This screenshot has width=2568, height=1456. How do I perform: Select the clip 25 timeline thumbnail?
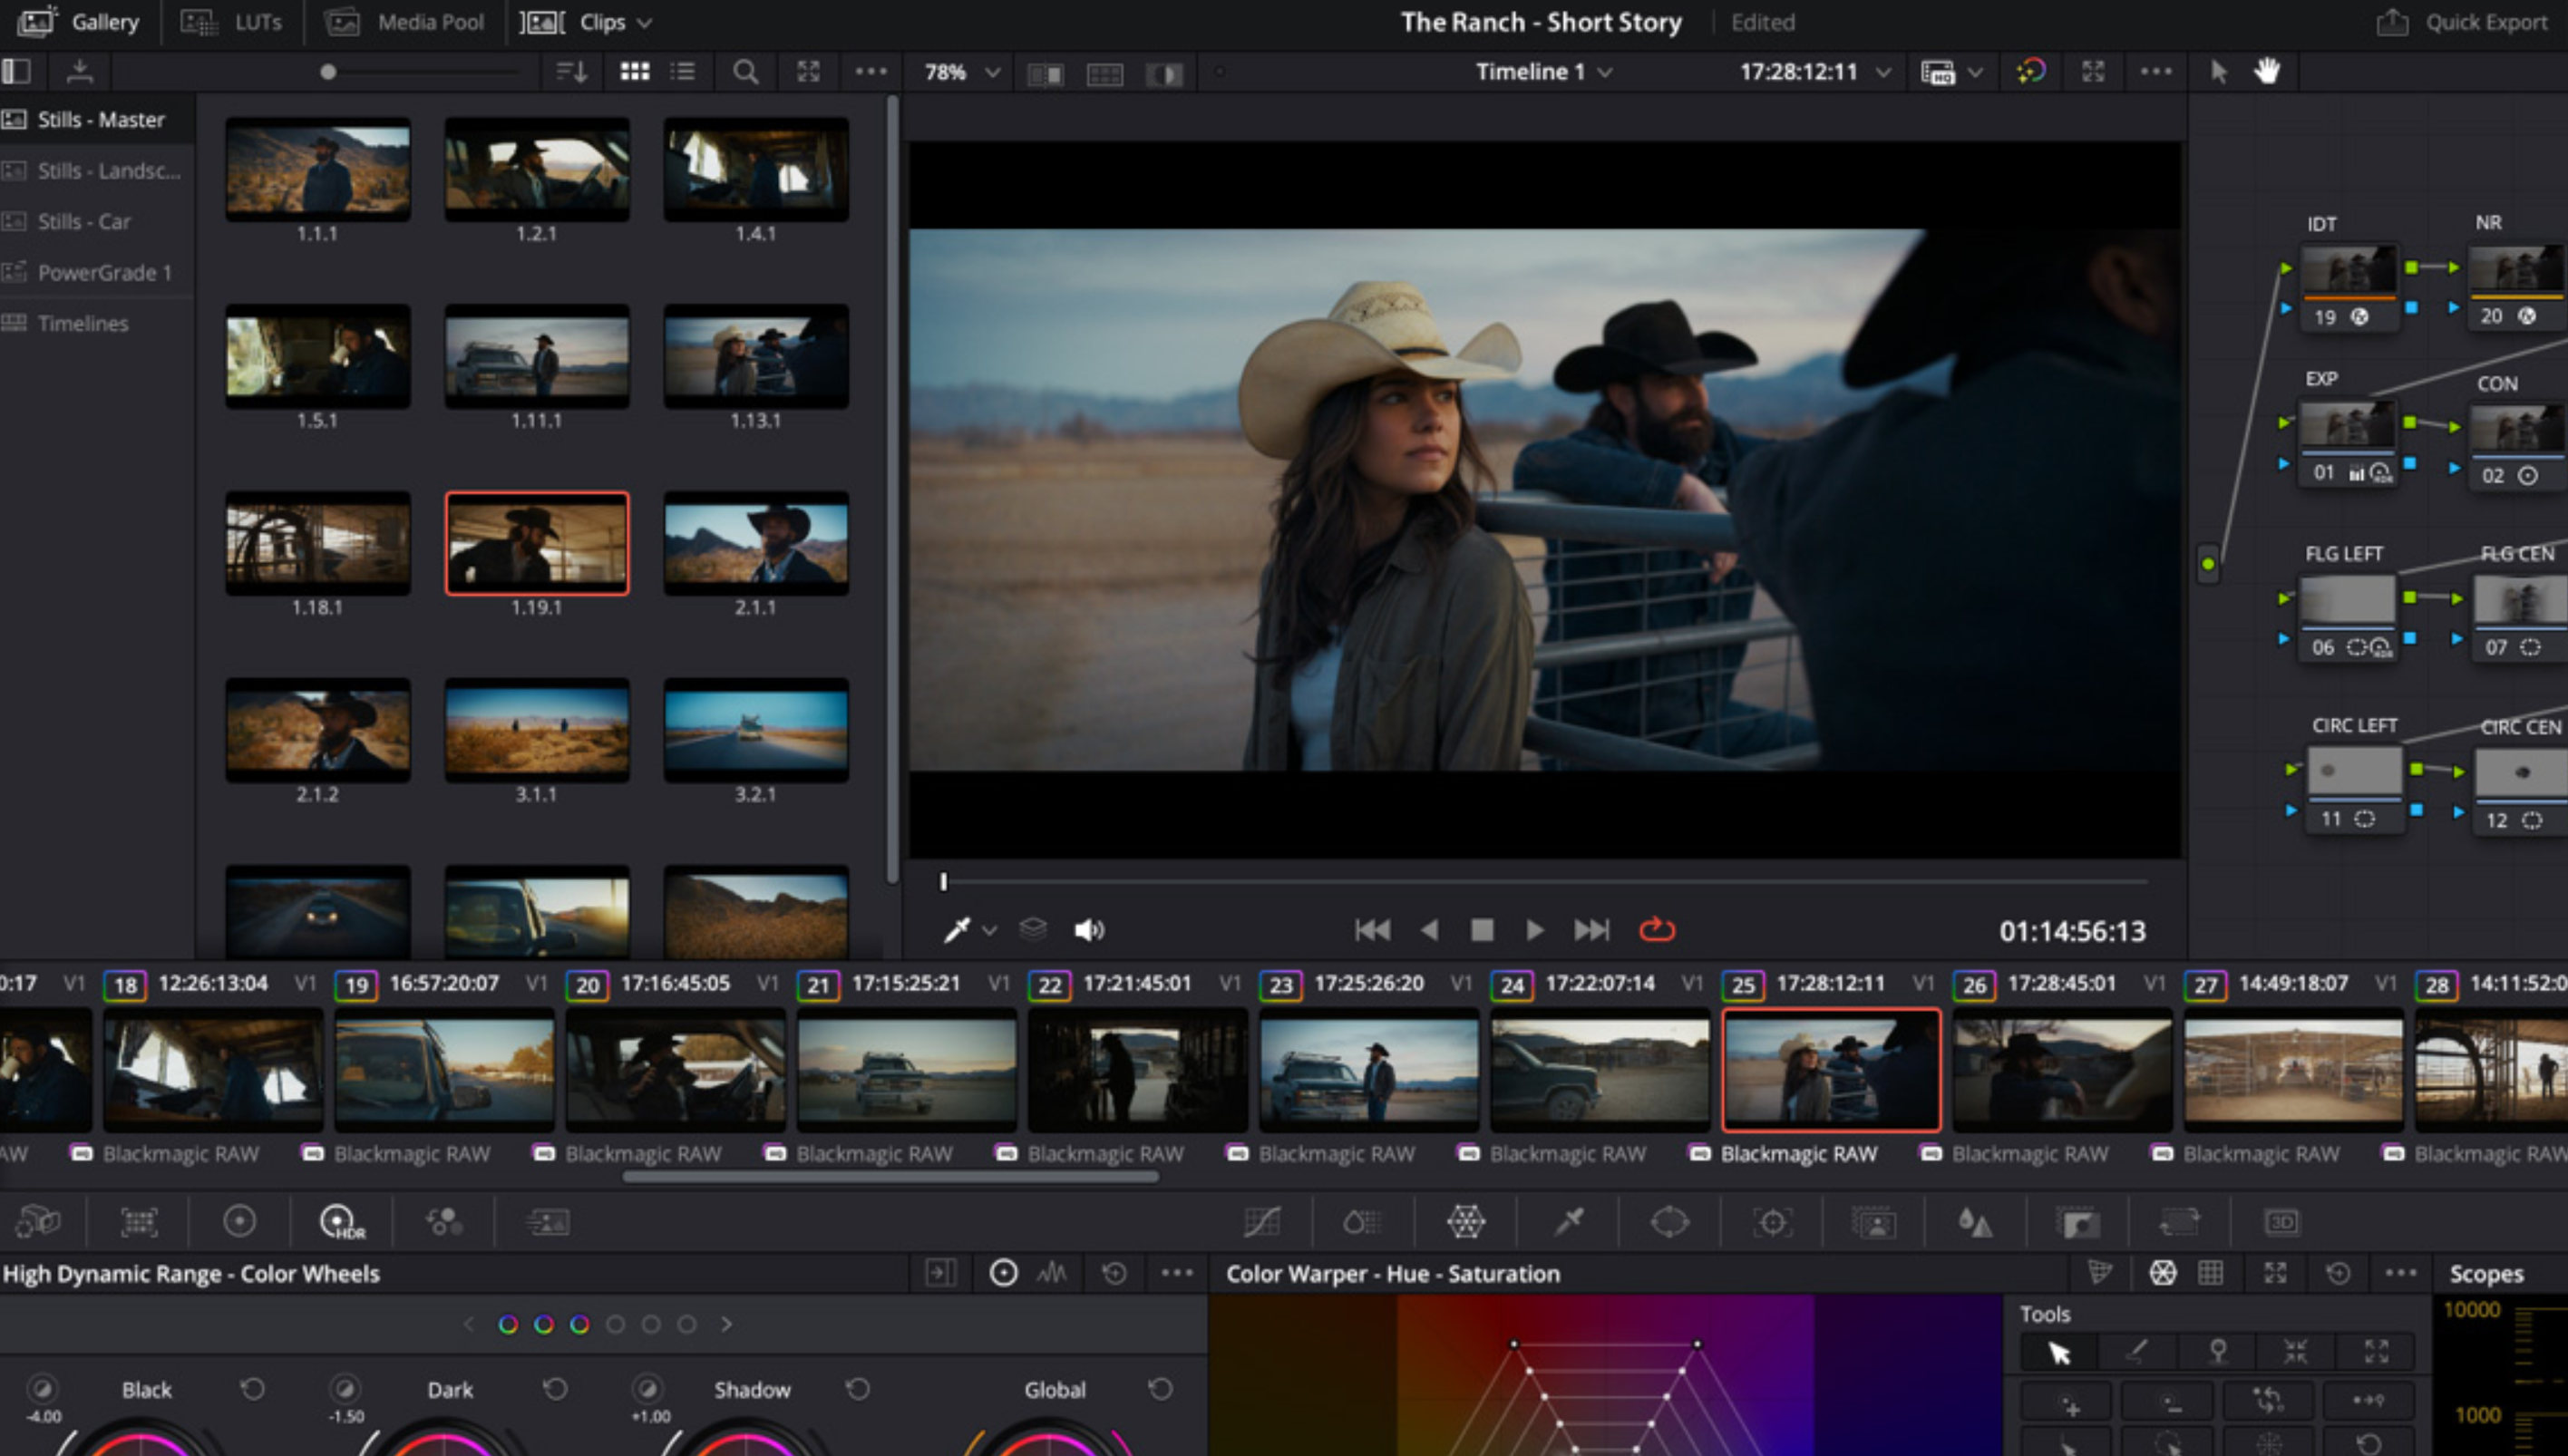[x=1830, y=1070]
